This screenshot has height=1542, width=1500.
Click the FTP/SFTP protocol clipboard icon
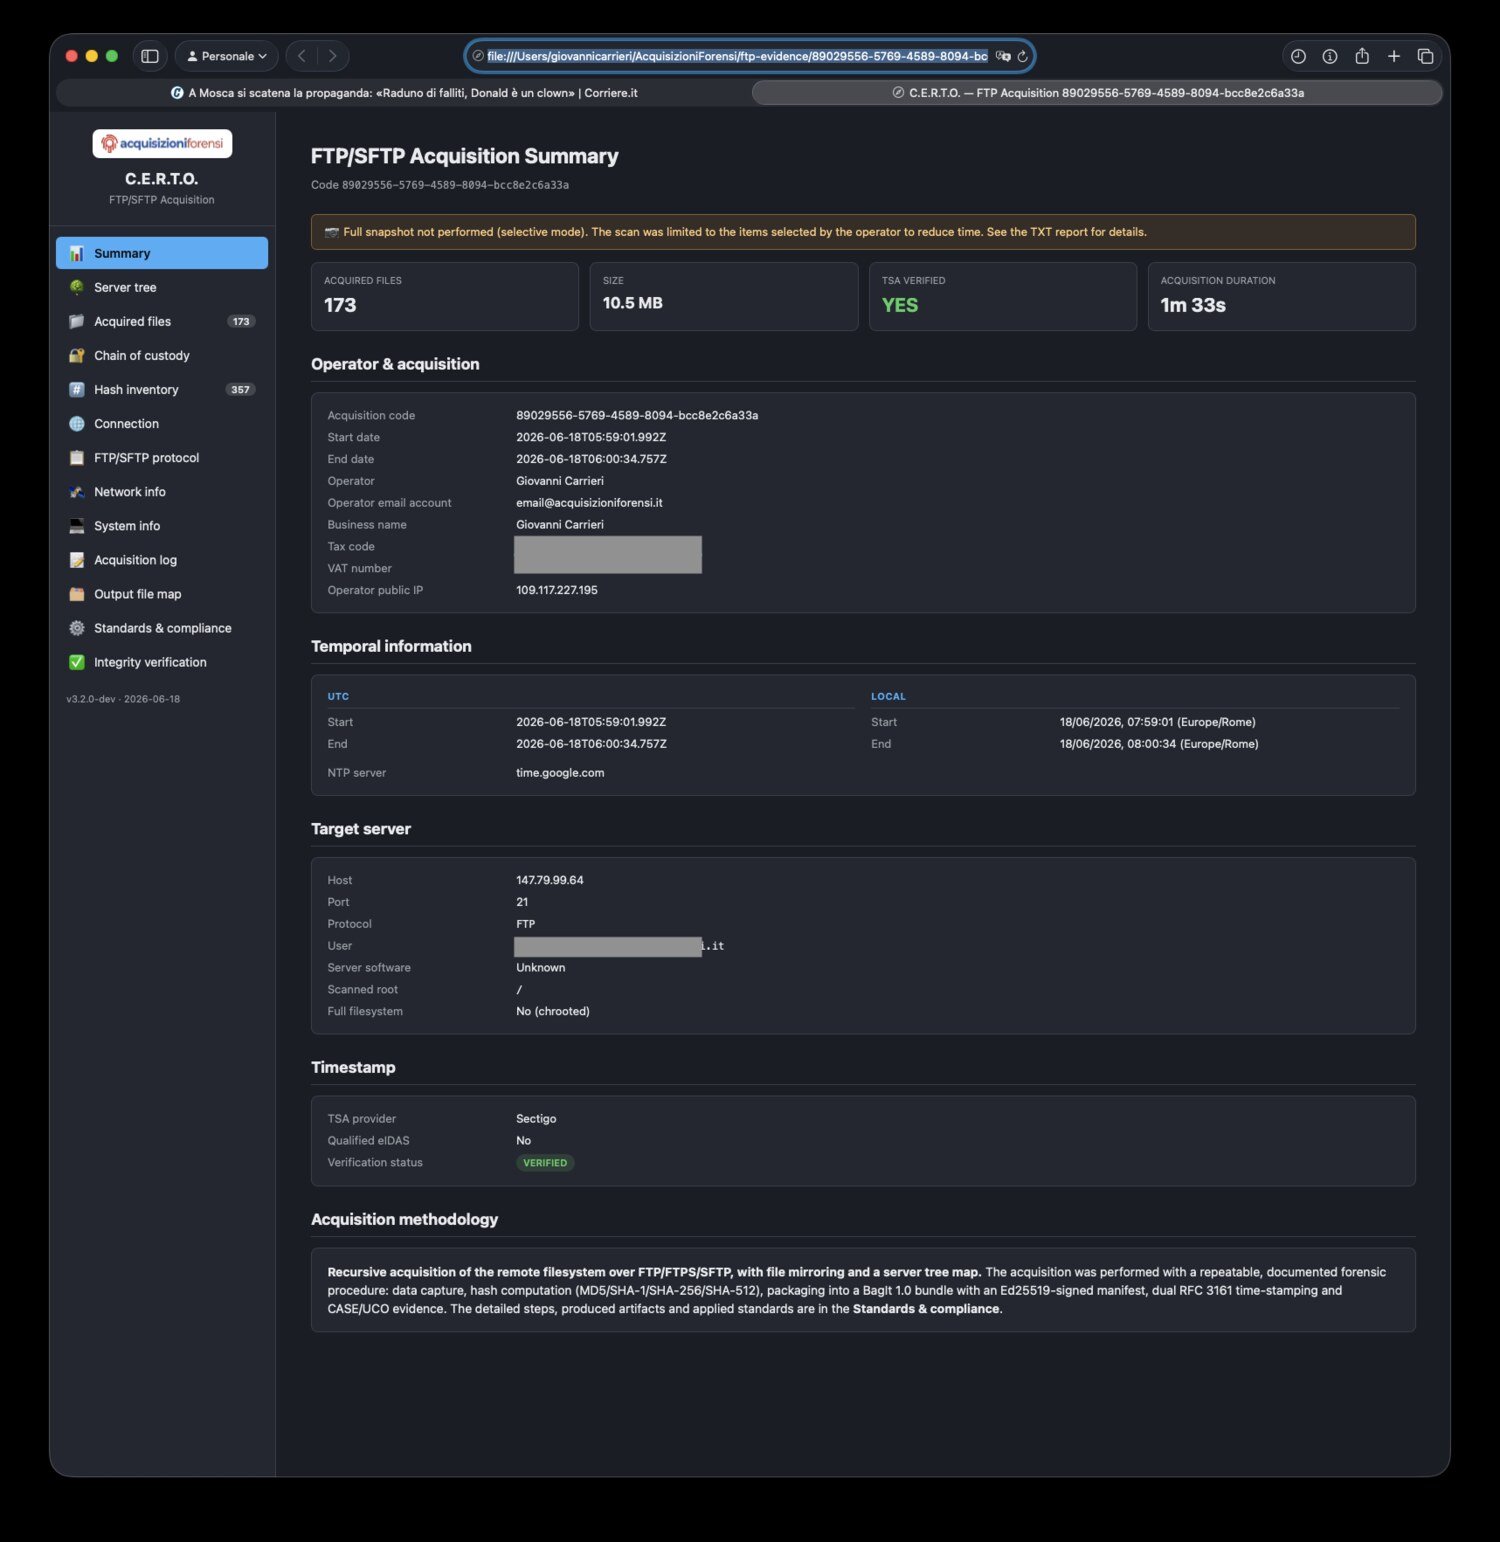(x=76, y=457)
